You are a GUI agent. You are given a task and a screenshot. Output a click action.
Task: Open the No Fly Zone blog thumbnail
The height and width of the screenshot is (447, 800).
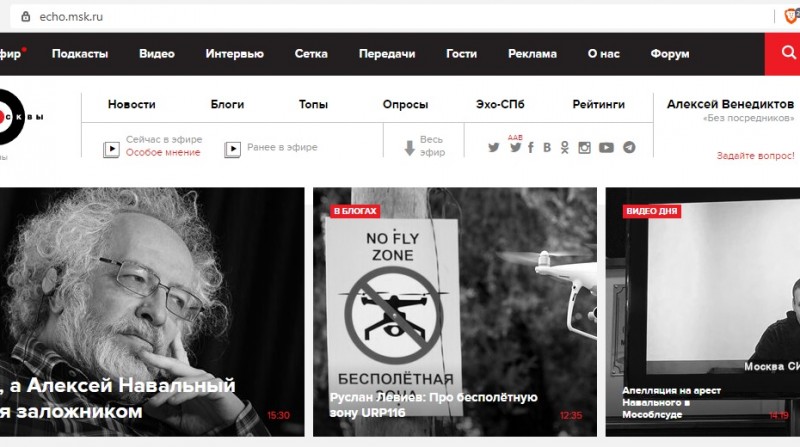tap(455, 300)
